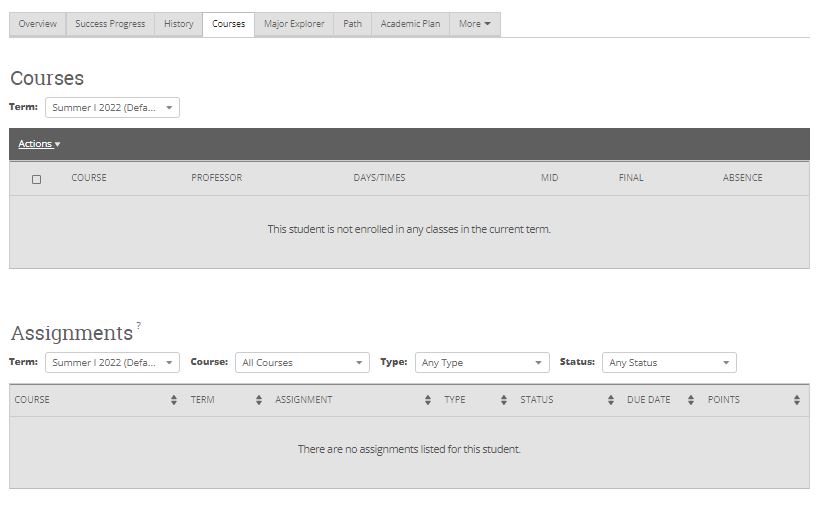Viewport: 818px width, 529px height.
Task: Sort by Due Date column icon
Action: [x=691, y=400]
